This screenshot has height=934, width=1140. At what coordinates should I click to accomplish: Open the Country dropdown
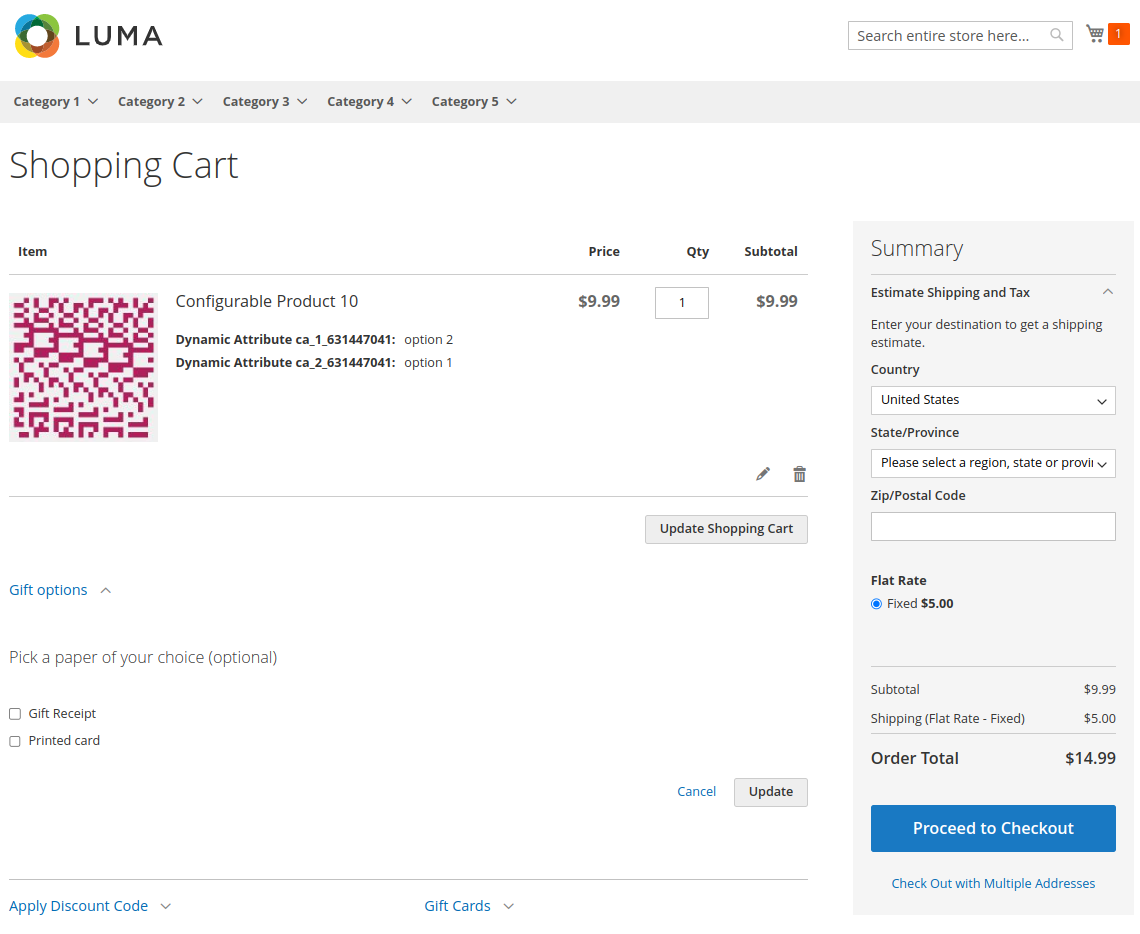[992, 400]
